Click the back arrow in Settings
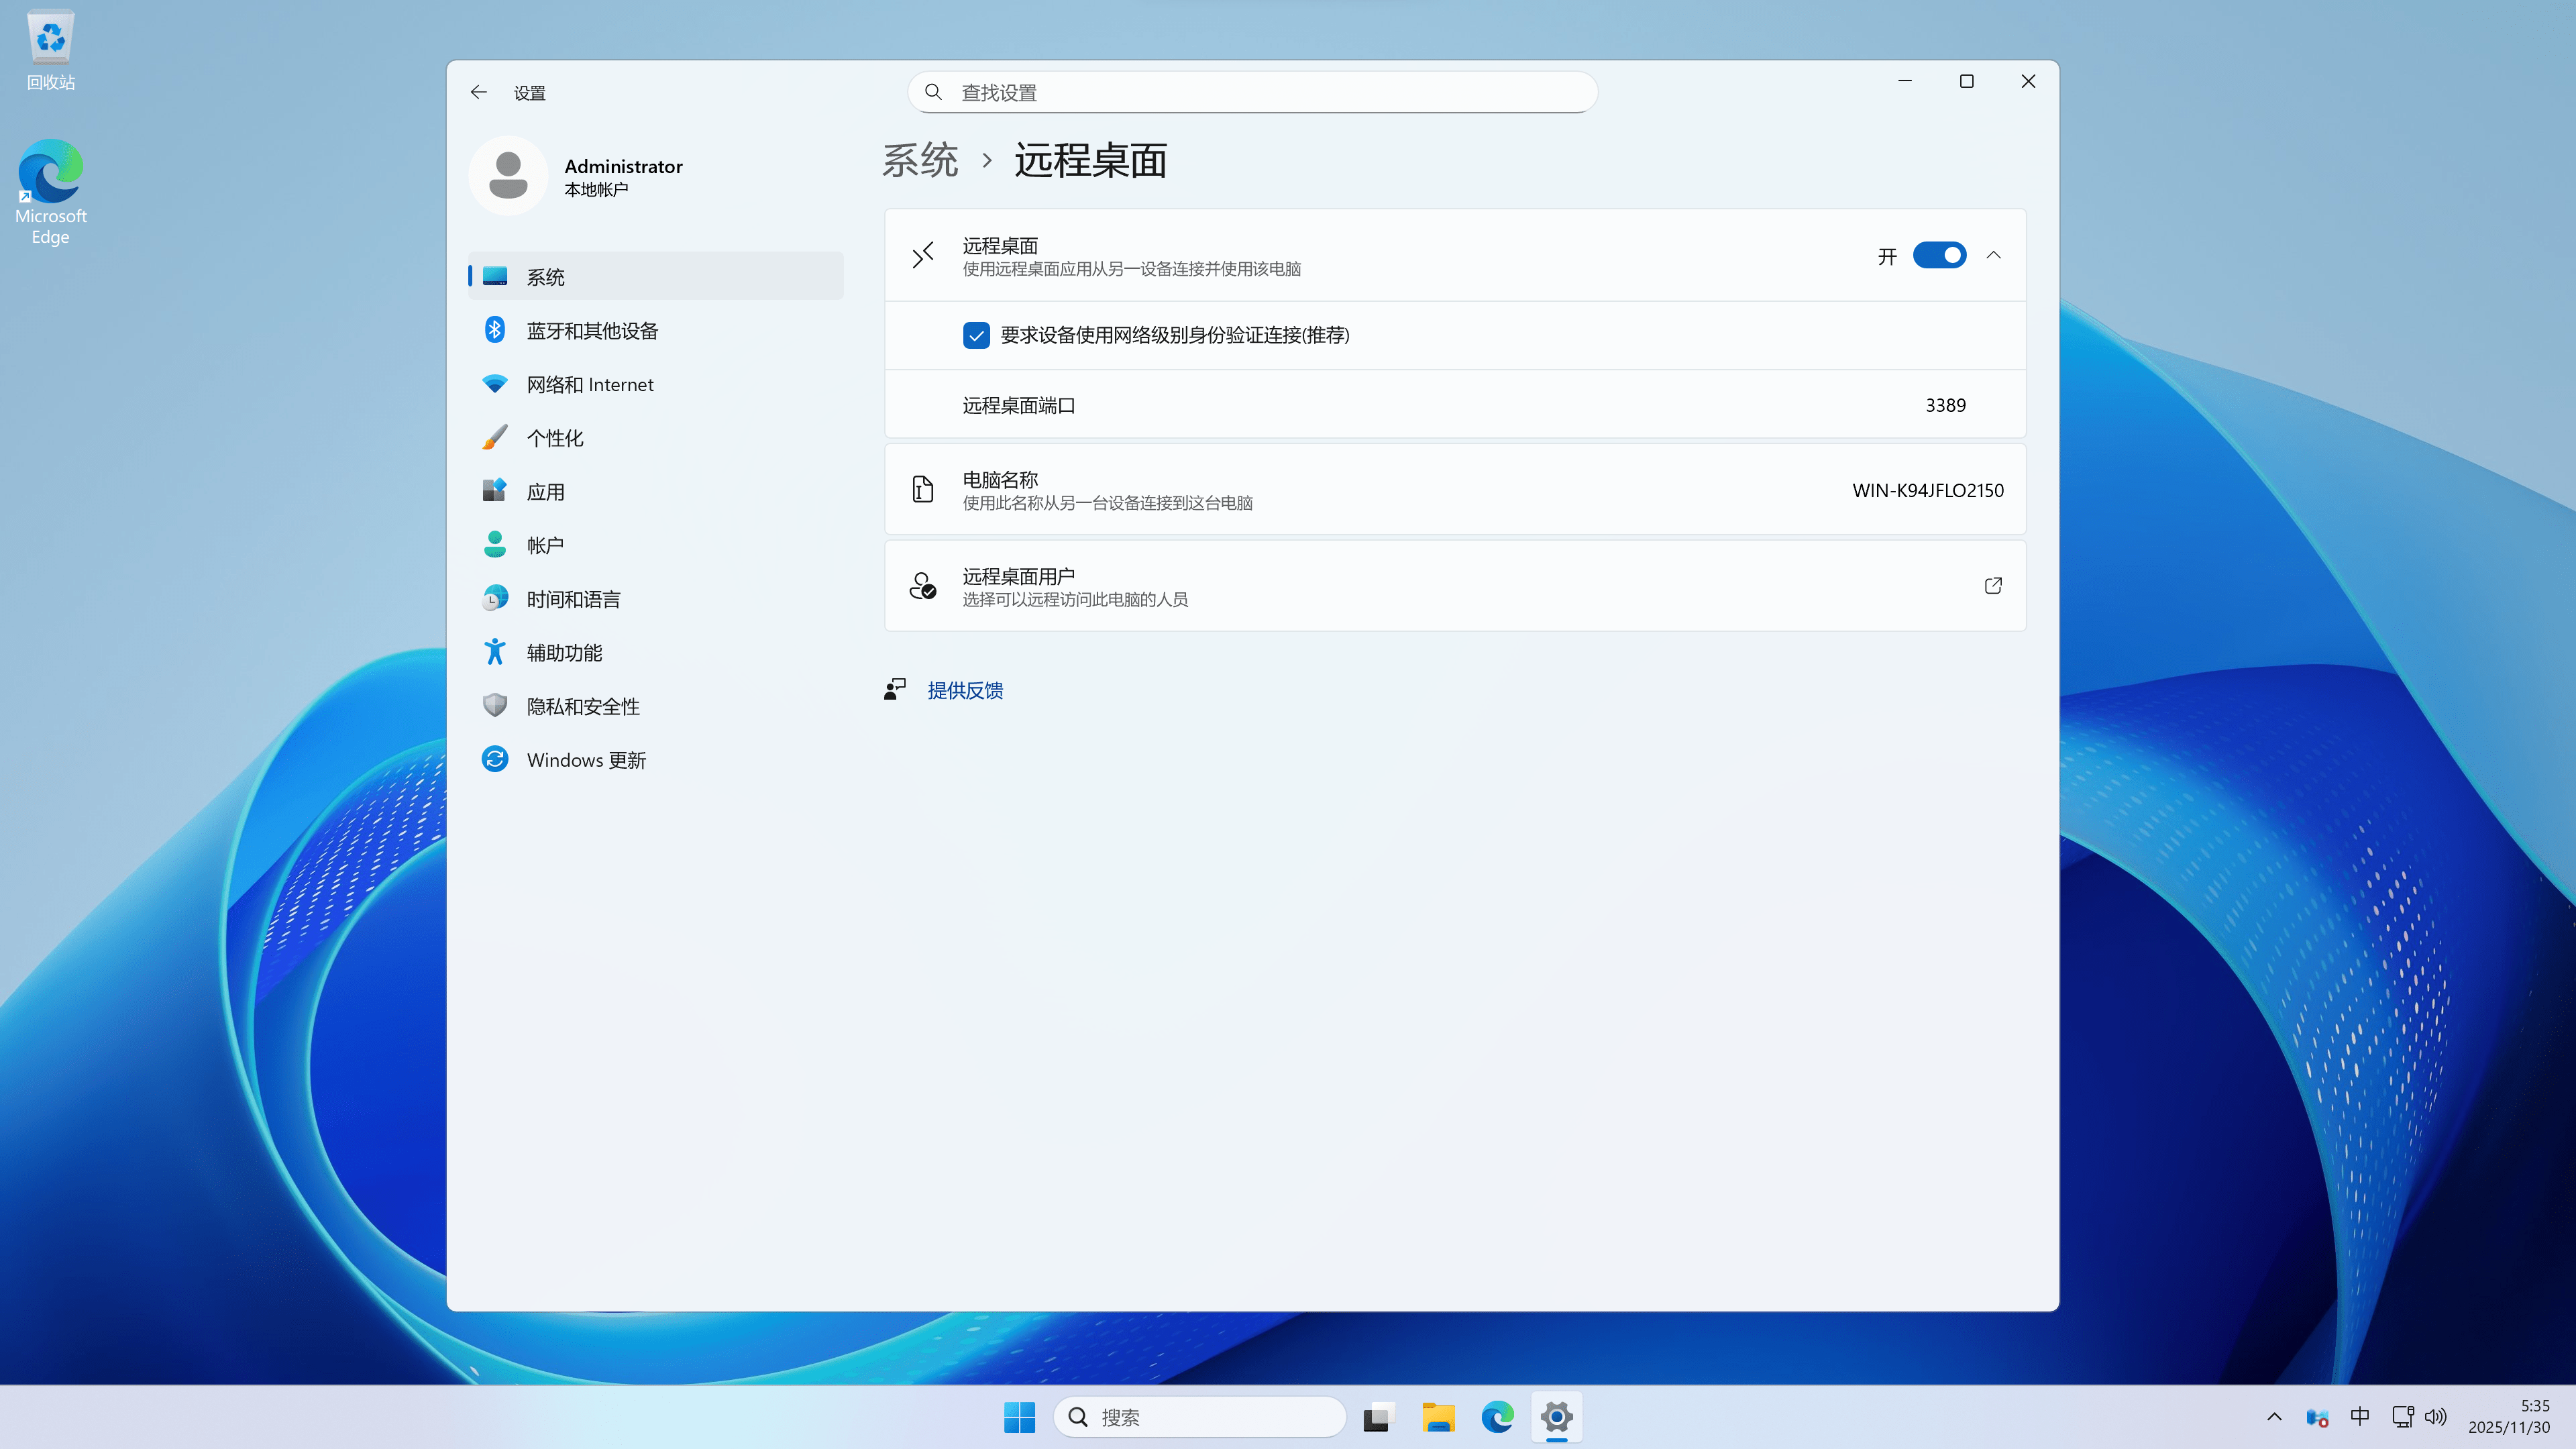 (478, 91)
